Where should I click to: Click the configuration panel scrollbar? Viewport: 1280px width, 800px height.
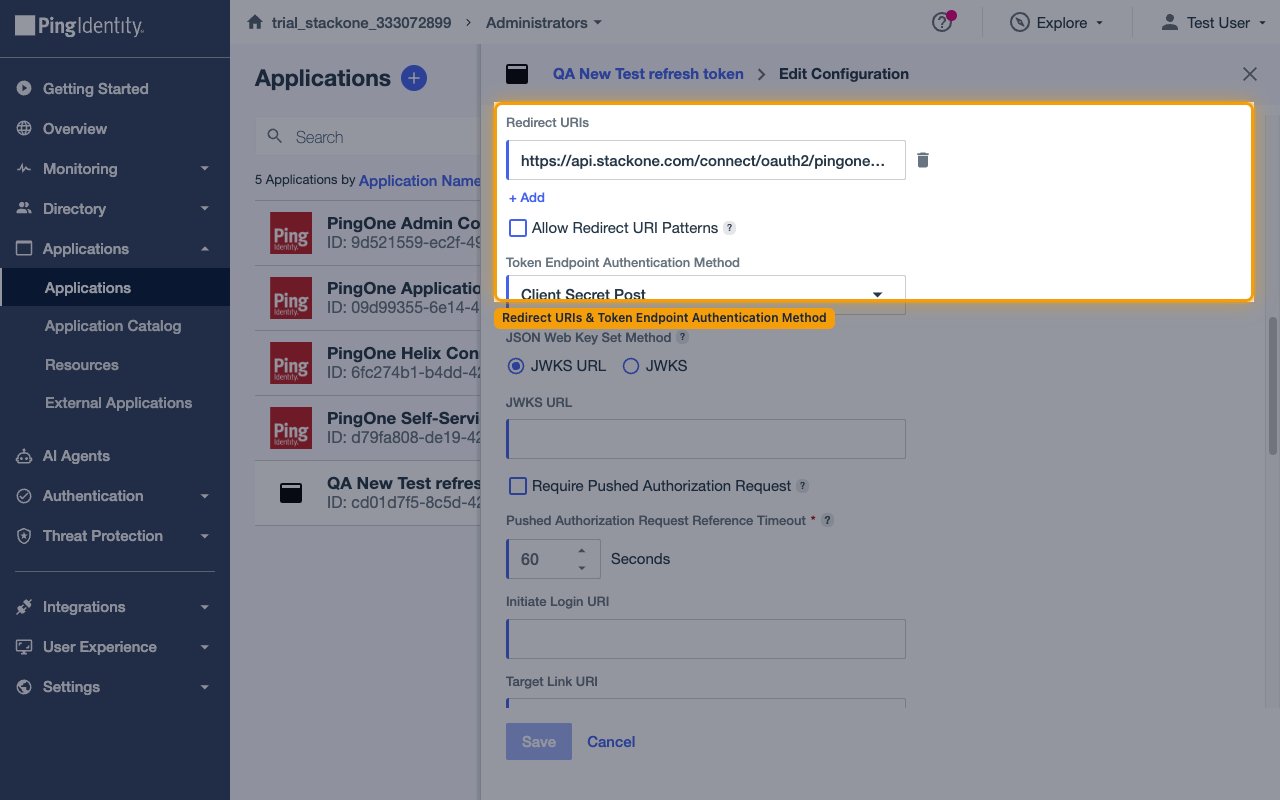[x=1272, y=385]
